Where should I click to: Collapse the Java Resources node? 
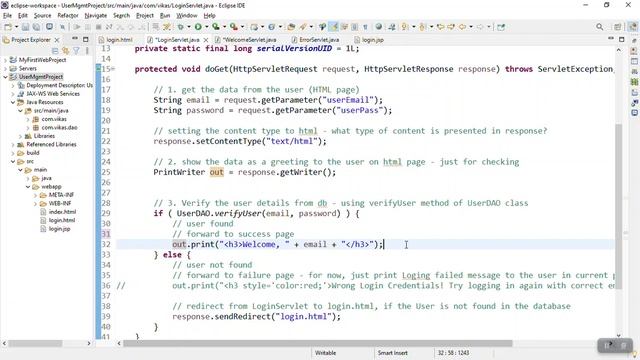[x=13, y=102]
